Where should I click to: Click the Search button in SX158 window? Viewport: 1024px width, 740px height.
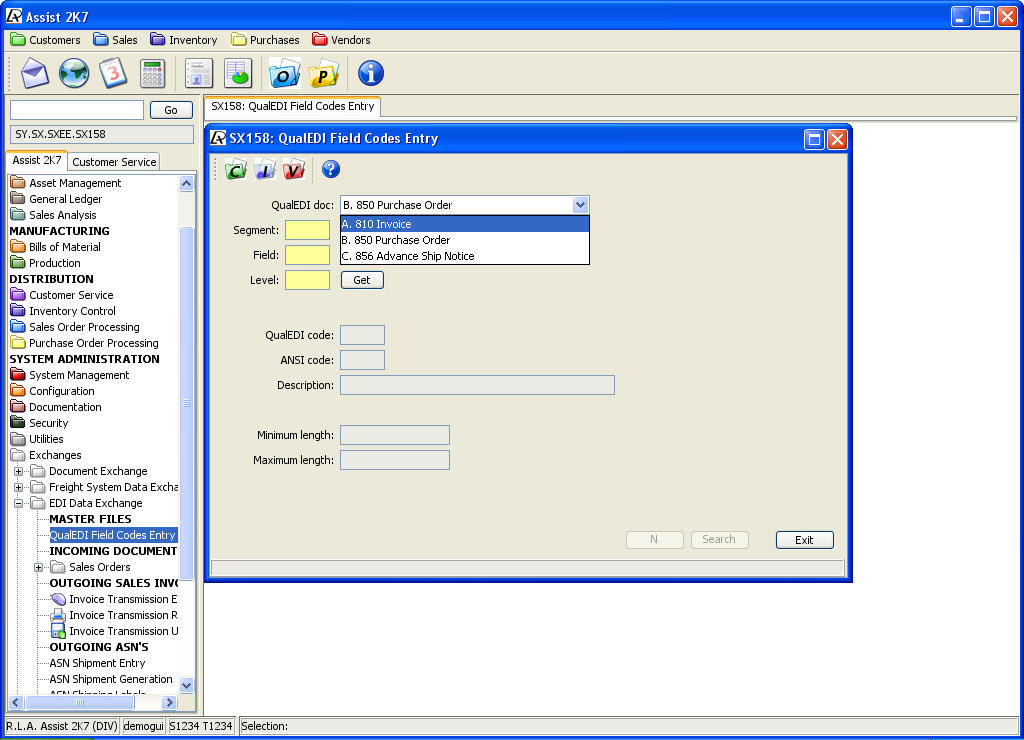click(719, 539)
